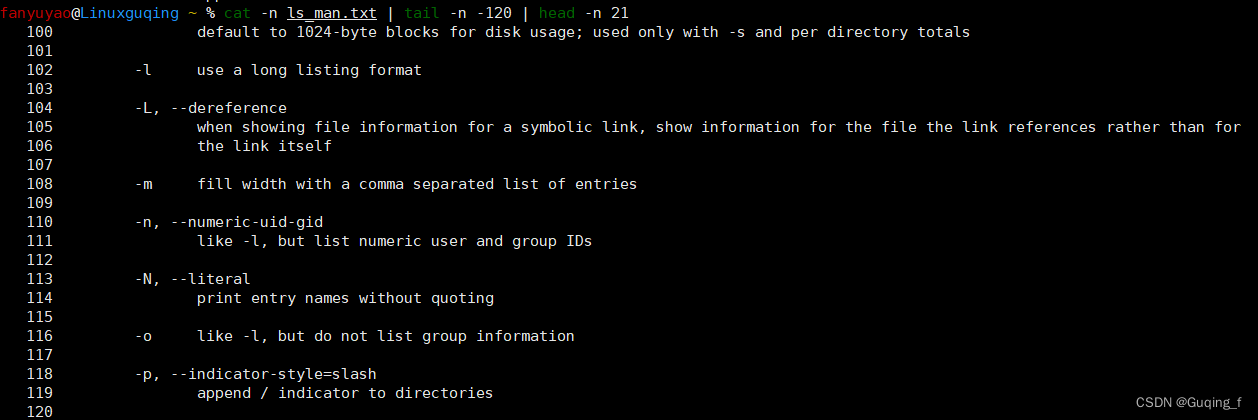Click line number 120
Viewport: 1258px width, 420px height.
(39, 412)
